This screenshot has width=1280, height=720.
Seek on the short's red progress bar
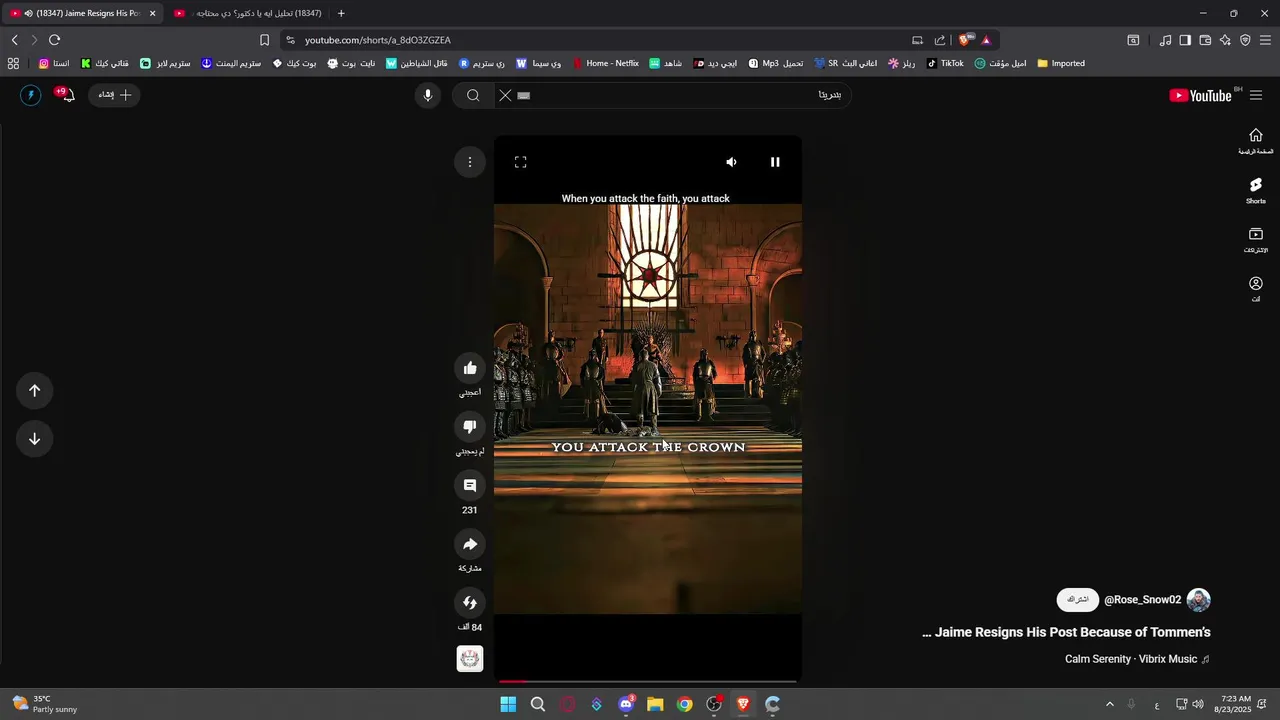[648, 681]
